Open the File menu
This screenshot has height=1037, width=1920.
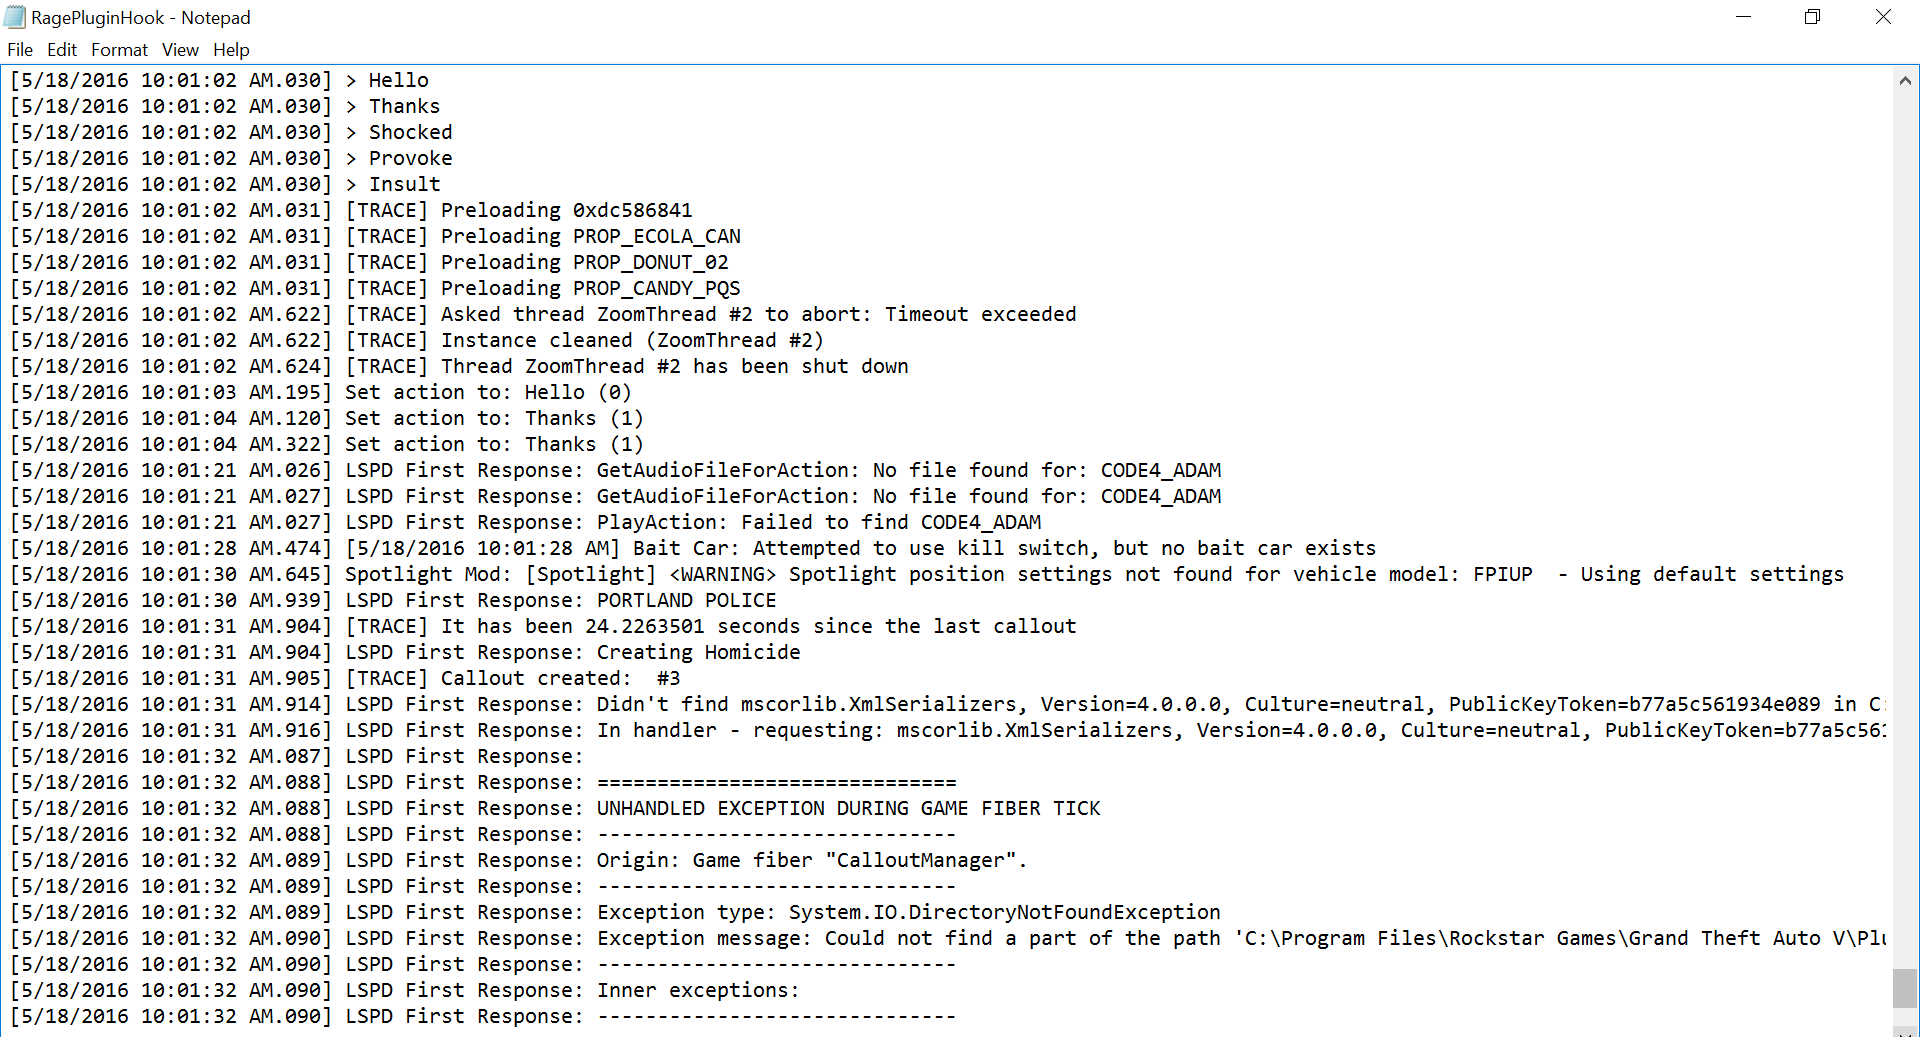[x=20, y=50]
